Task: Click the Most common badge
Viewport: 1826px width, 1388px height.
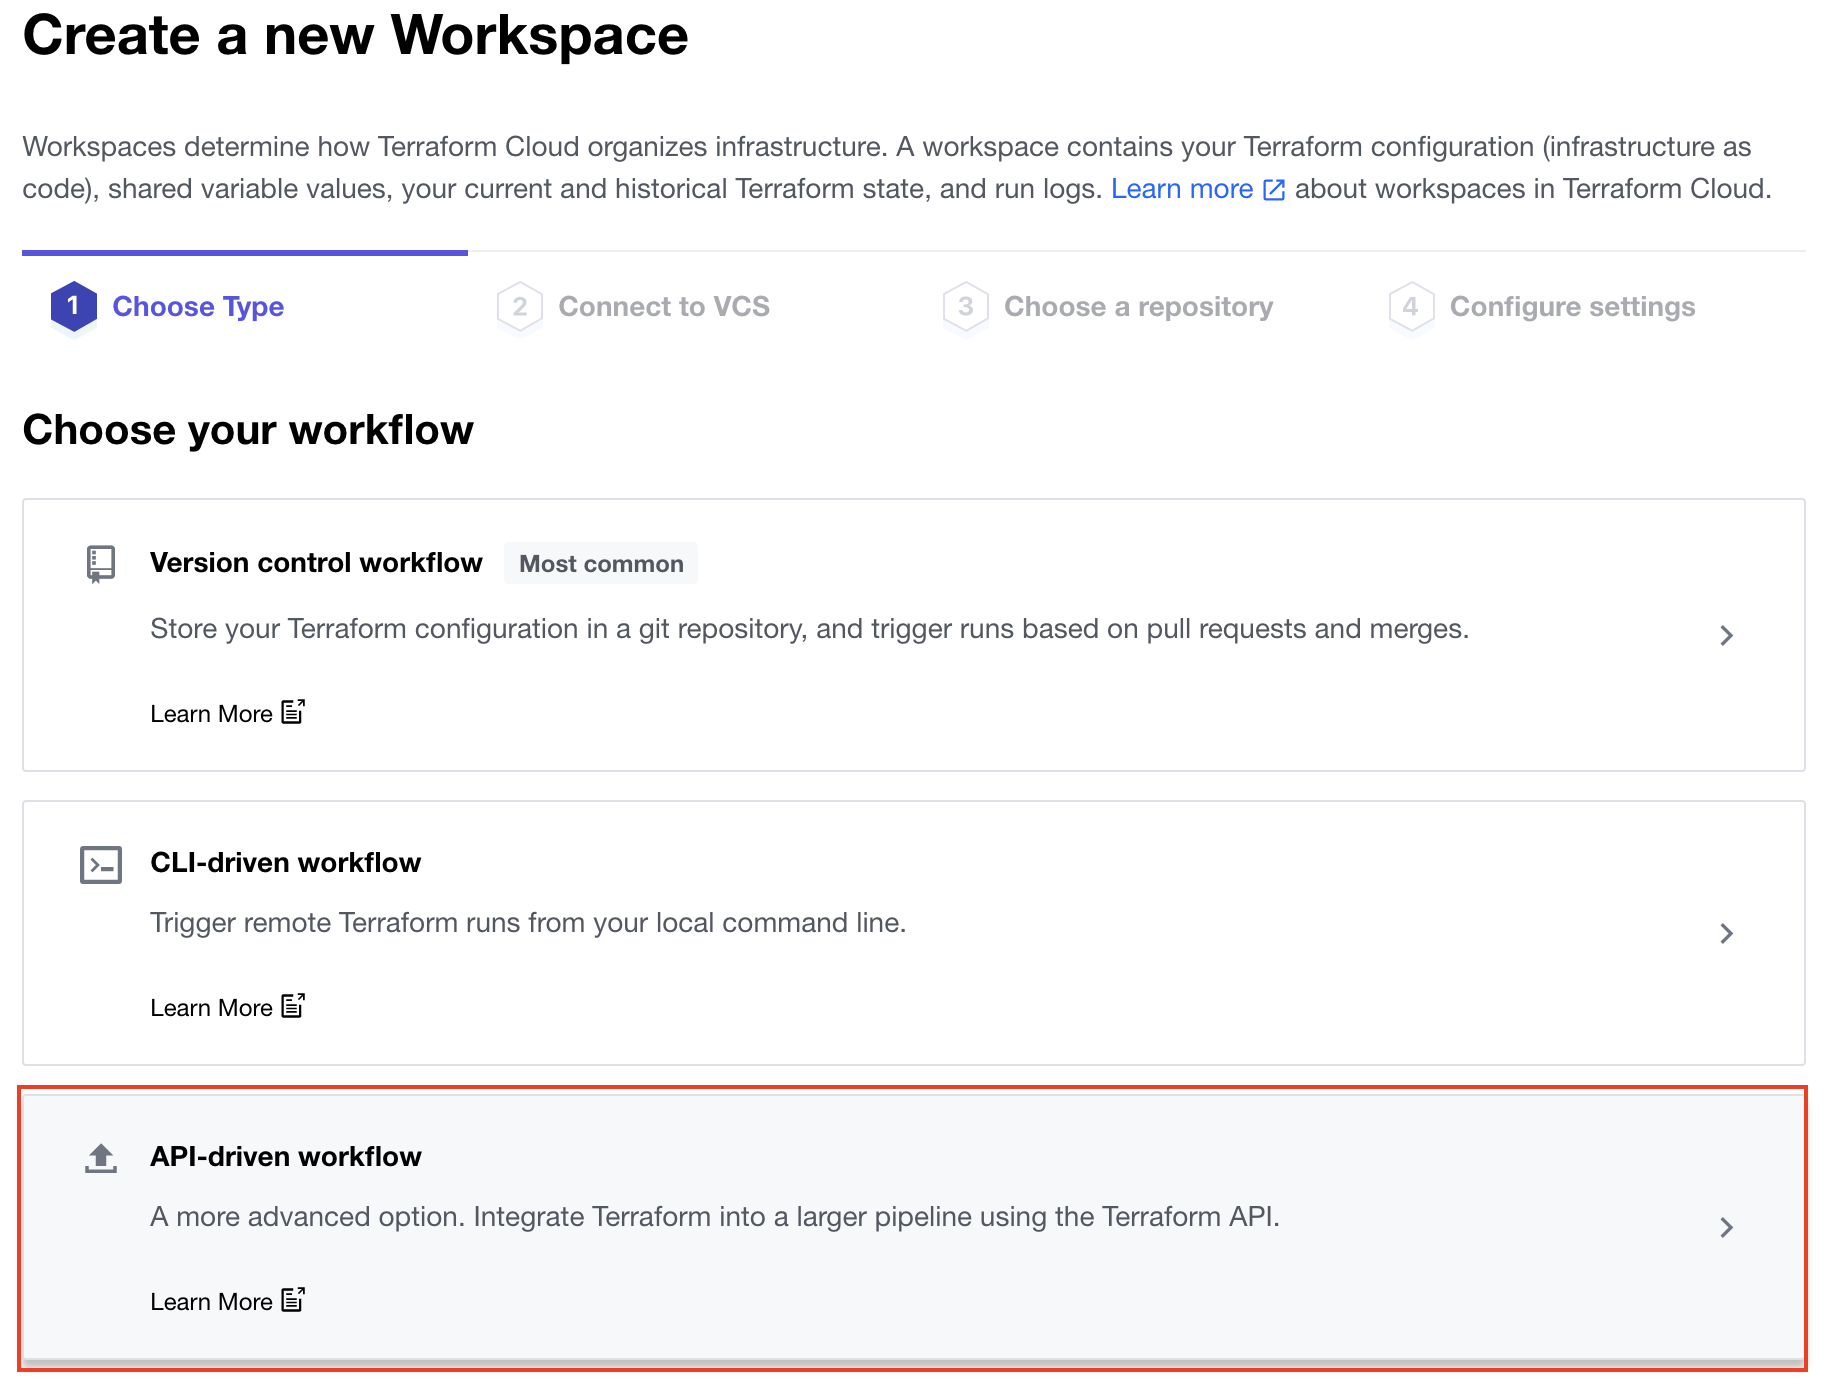Action: coord(601,564)
